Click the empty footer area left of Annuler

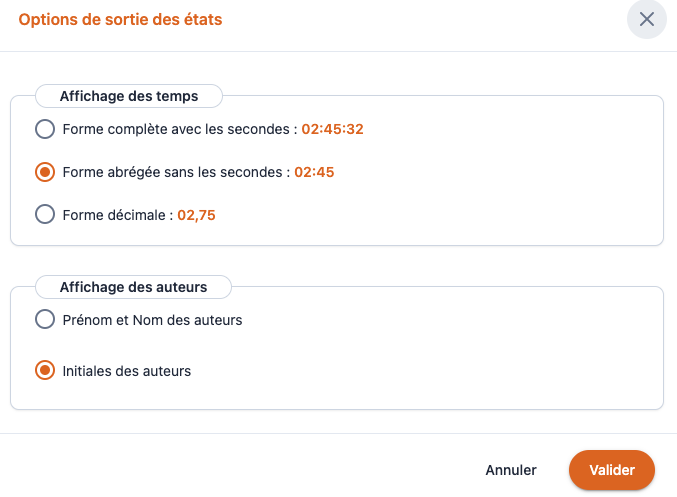[x=240, y=469]
